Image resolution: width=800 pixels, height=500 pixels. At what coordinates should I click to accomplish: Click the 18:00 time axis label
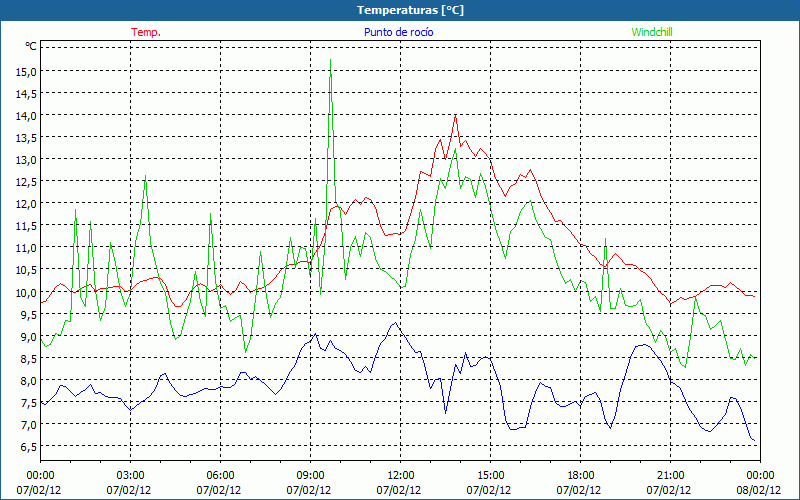tap(579, 476)
